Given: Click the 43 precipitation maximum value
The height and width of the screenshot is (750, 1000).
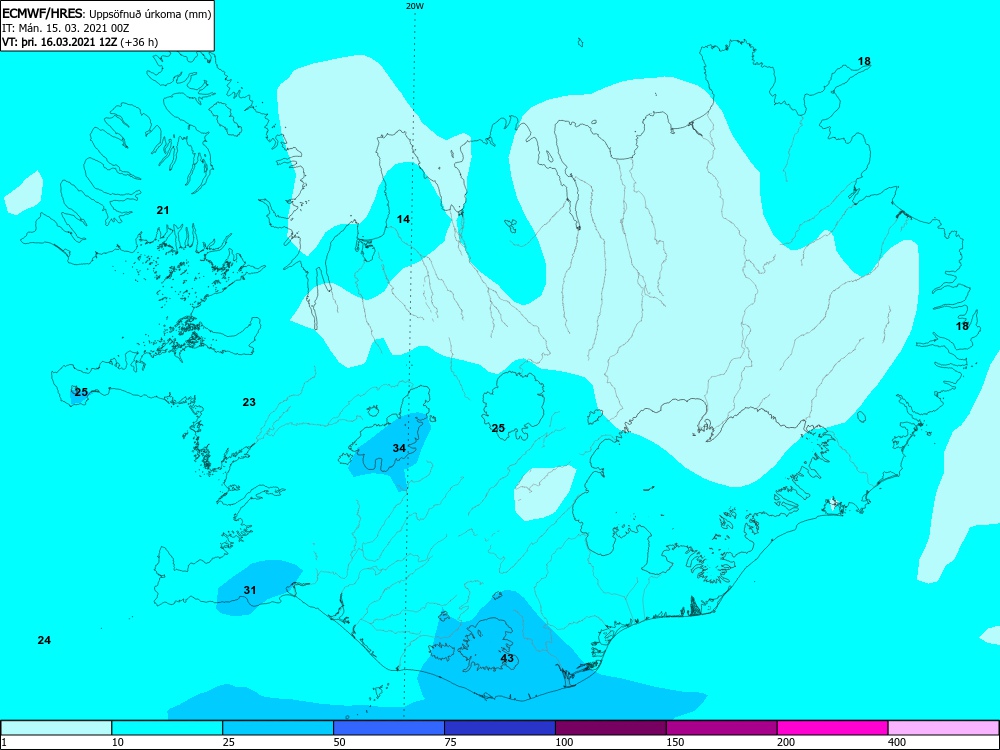Looking at the screenshot, I should [x=507, y=658].
